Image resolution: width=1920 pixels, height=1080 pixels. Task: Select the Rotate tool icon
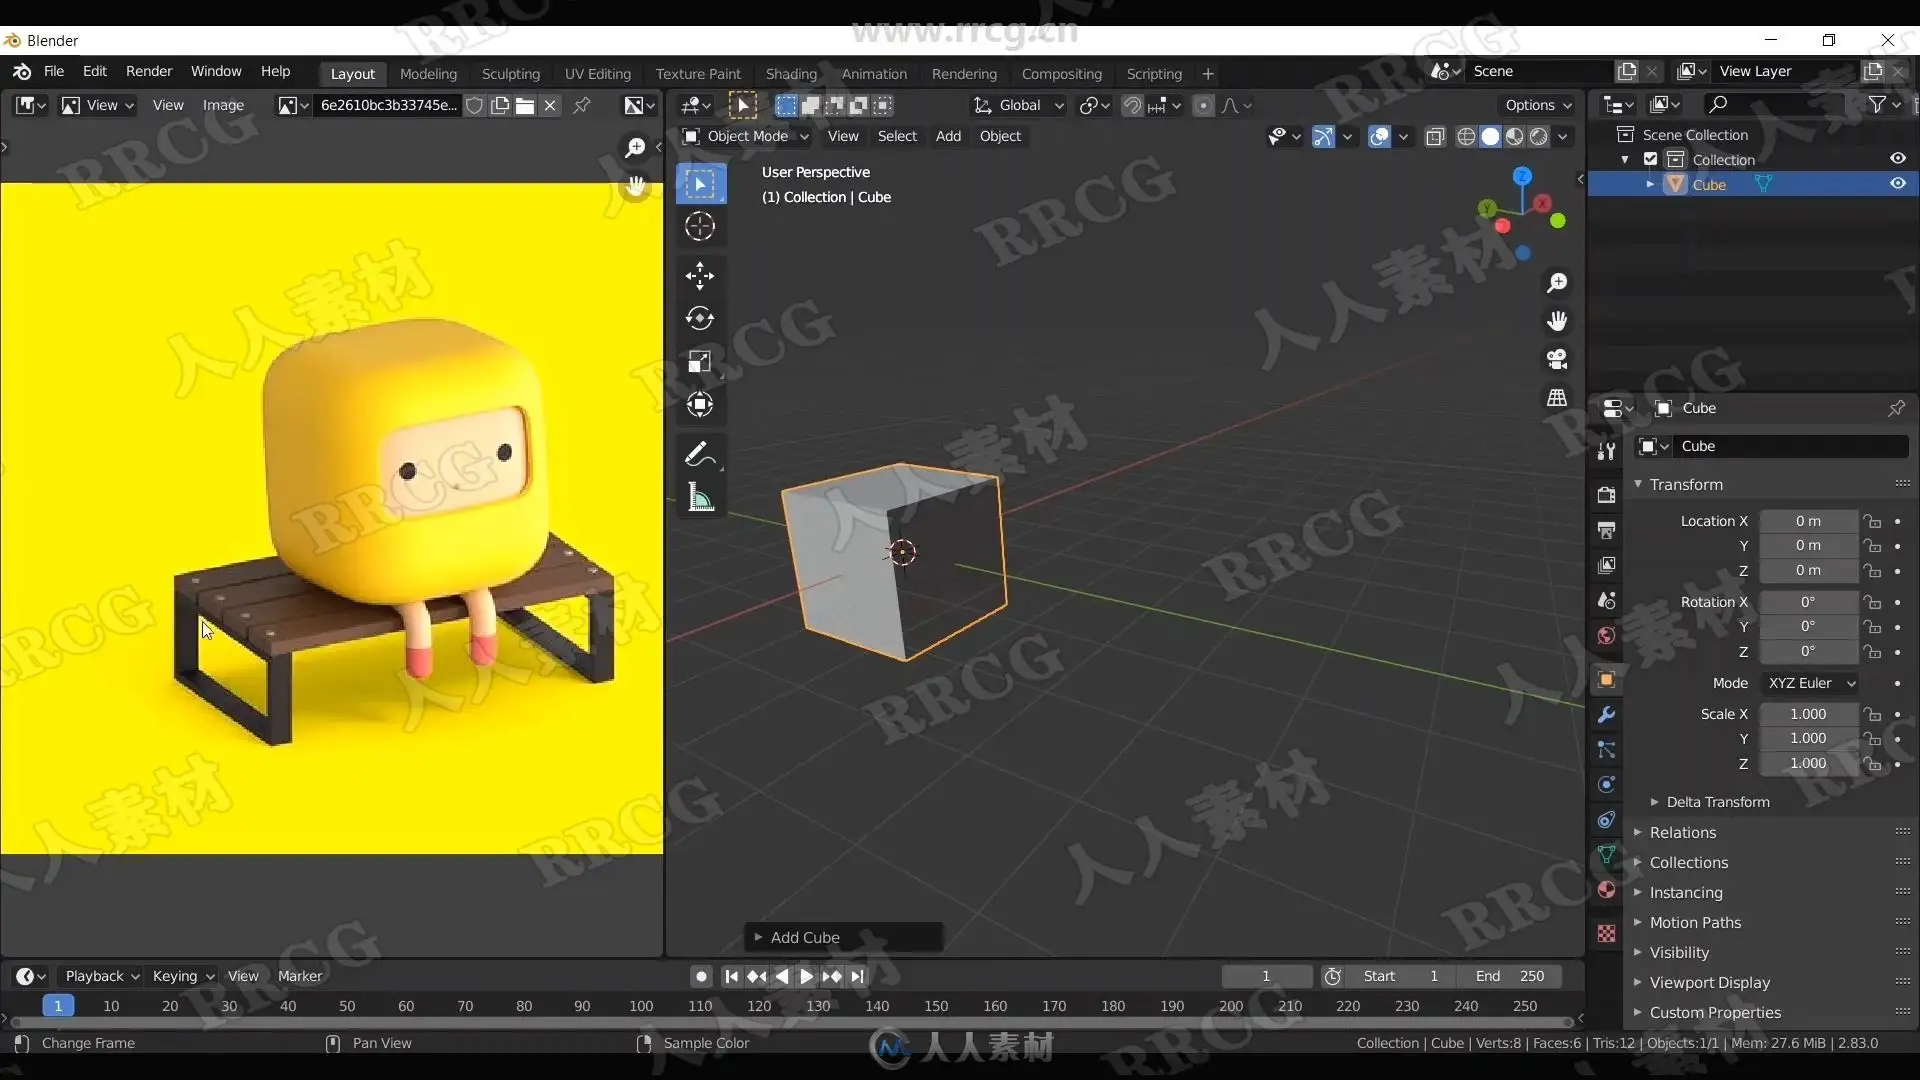click(699, 318)
